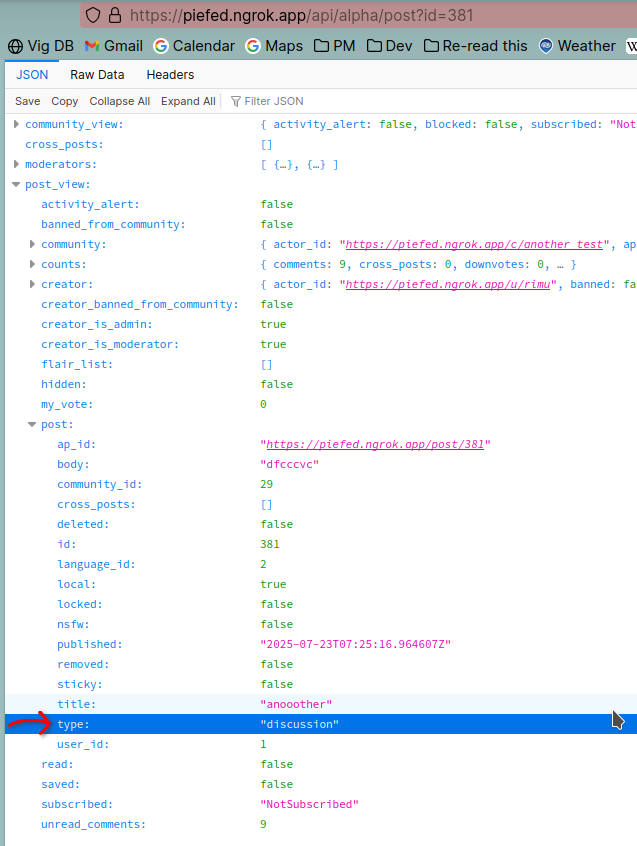This screenshot has width=637, height=846.
Task: Expand the community_view node
Action: click(x=16, y=124)
